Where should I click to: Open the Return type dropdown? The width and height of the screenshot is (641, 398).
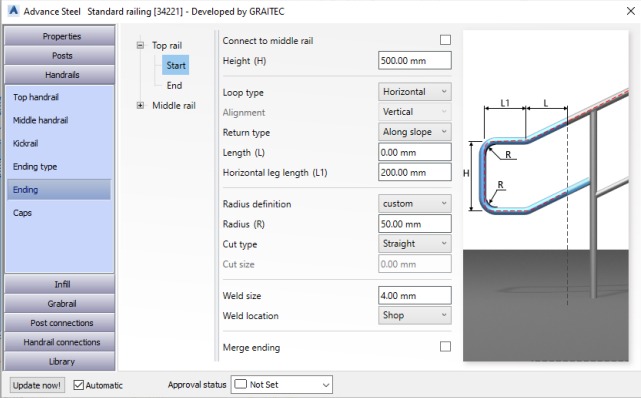pyautogui.click(x=415, y=132)
